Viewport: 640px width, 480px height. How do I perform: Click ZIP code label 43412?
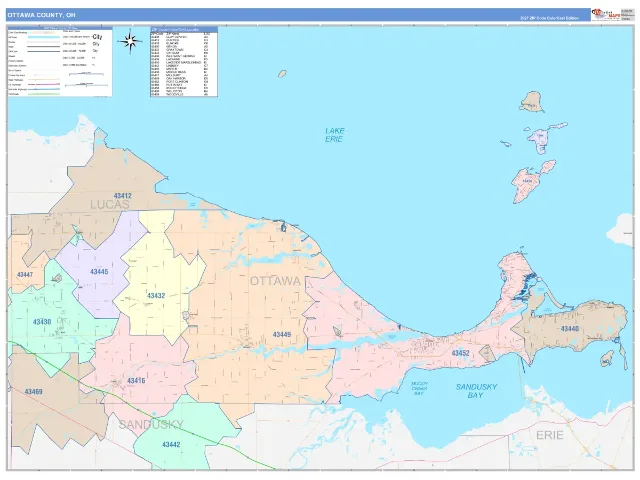tap(122, 196)
